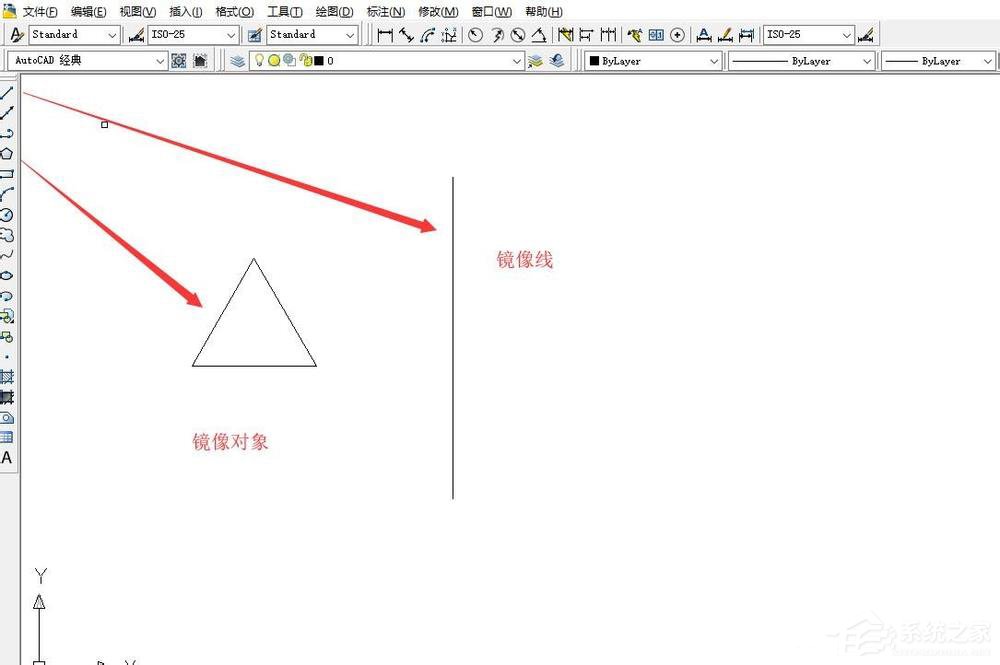Image resolution: width=1000 pixels, height=665 pixels.
Task: Toggle the layer freeze sun icon
Action: coord(274,61)
